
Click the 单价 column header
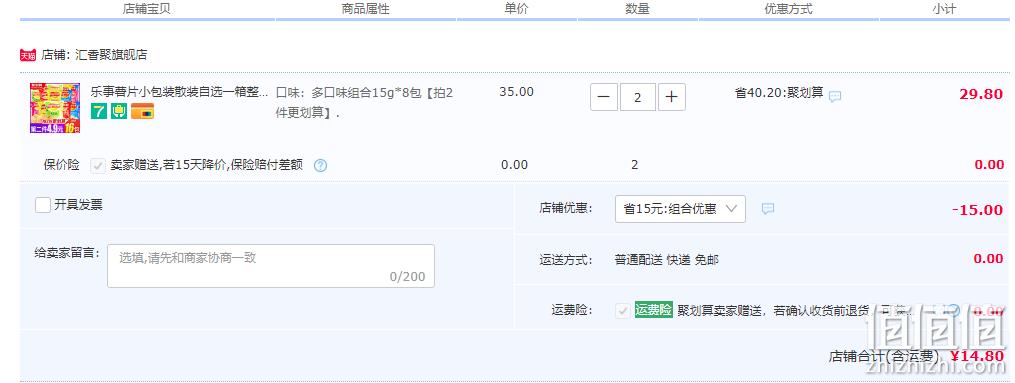tap(517, 9)
